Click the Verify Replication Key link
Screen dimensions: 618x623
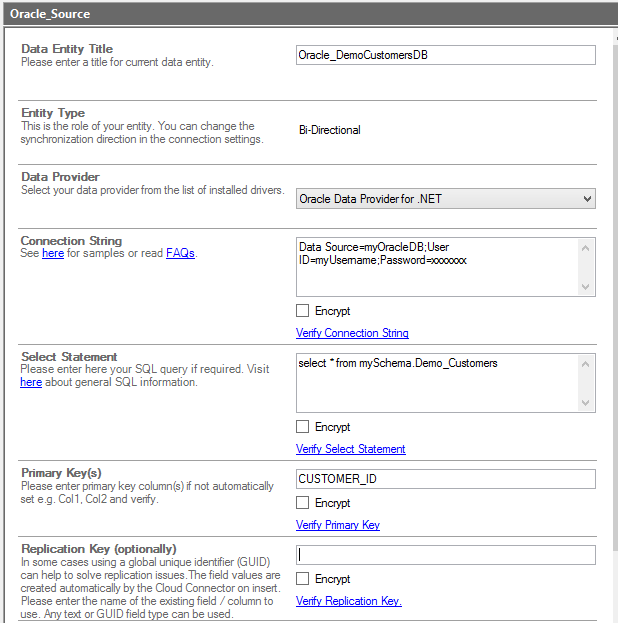[348, 601]
